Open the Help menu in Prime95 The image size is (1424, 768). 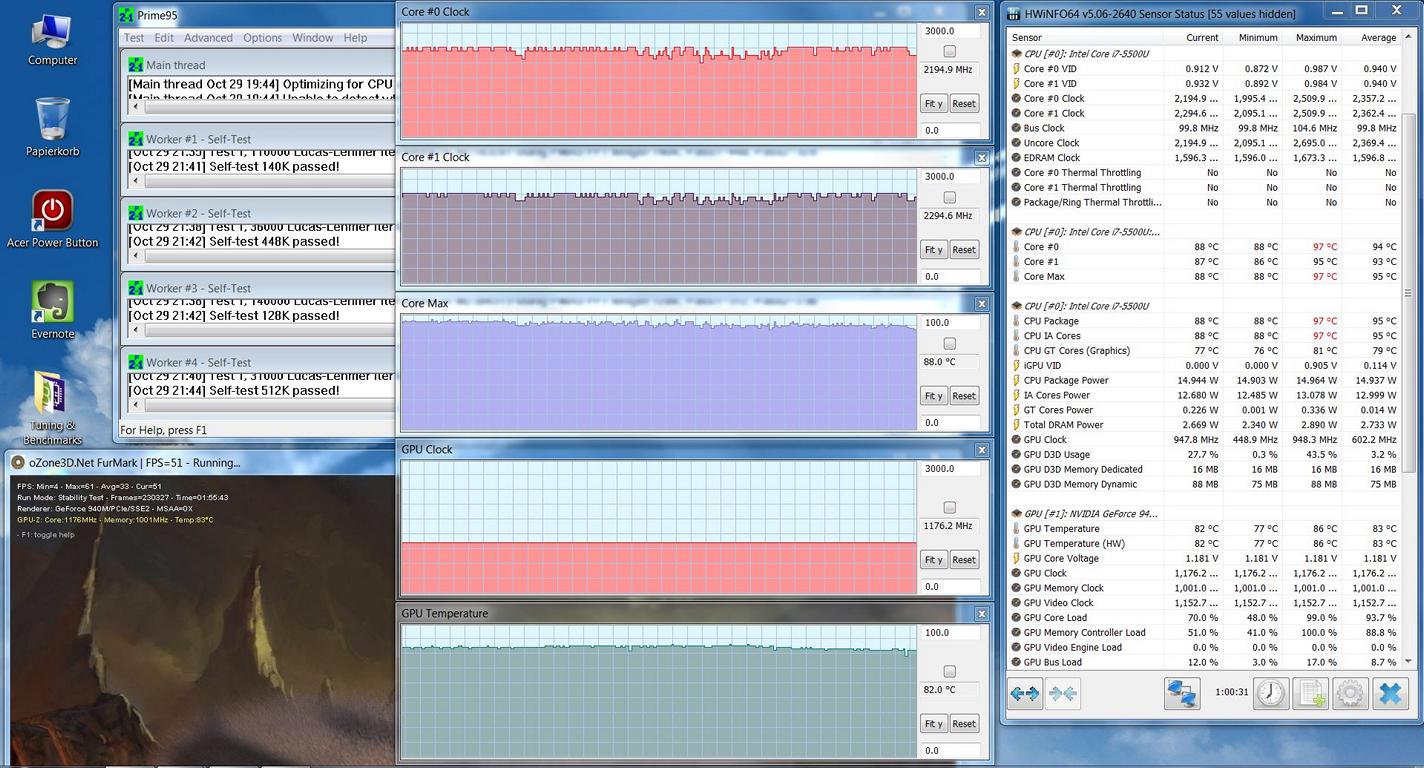click(x=355, y=38)
